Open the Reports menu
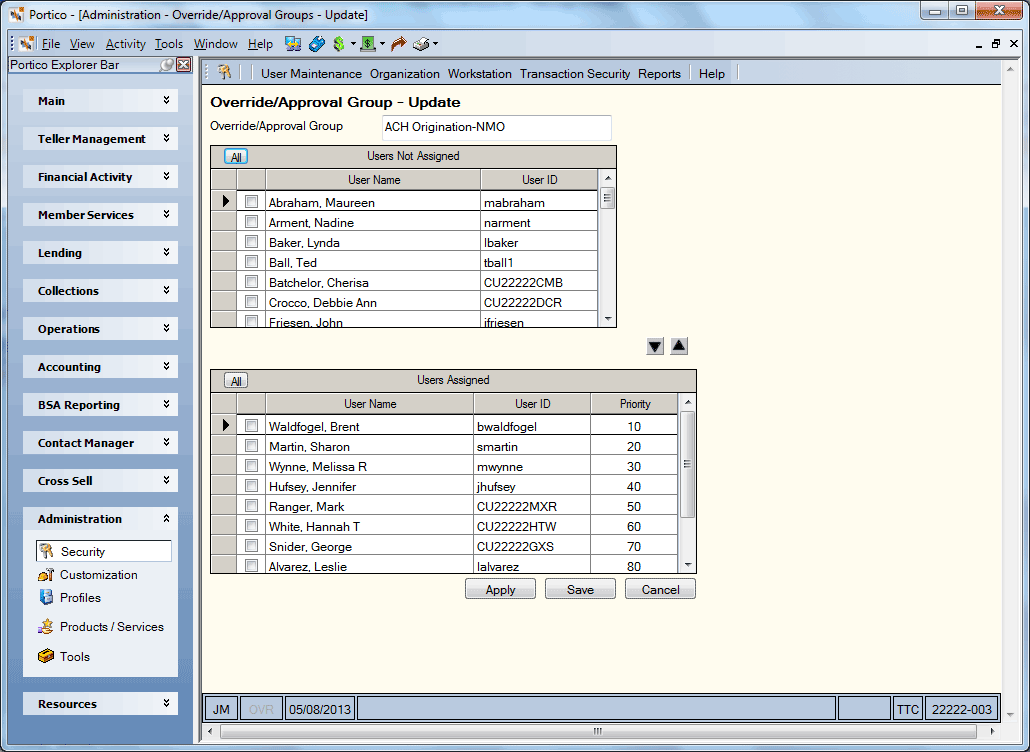This screenshot has height=752, width=1030. pos(660,74)
